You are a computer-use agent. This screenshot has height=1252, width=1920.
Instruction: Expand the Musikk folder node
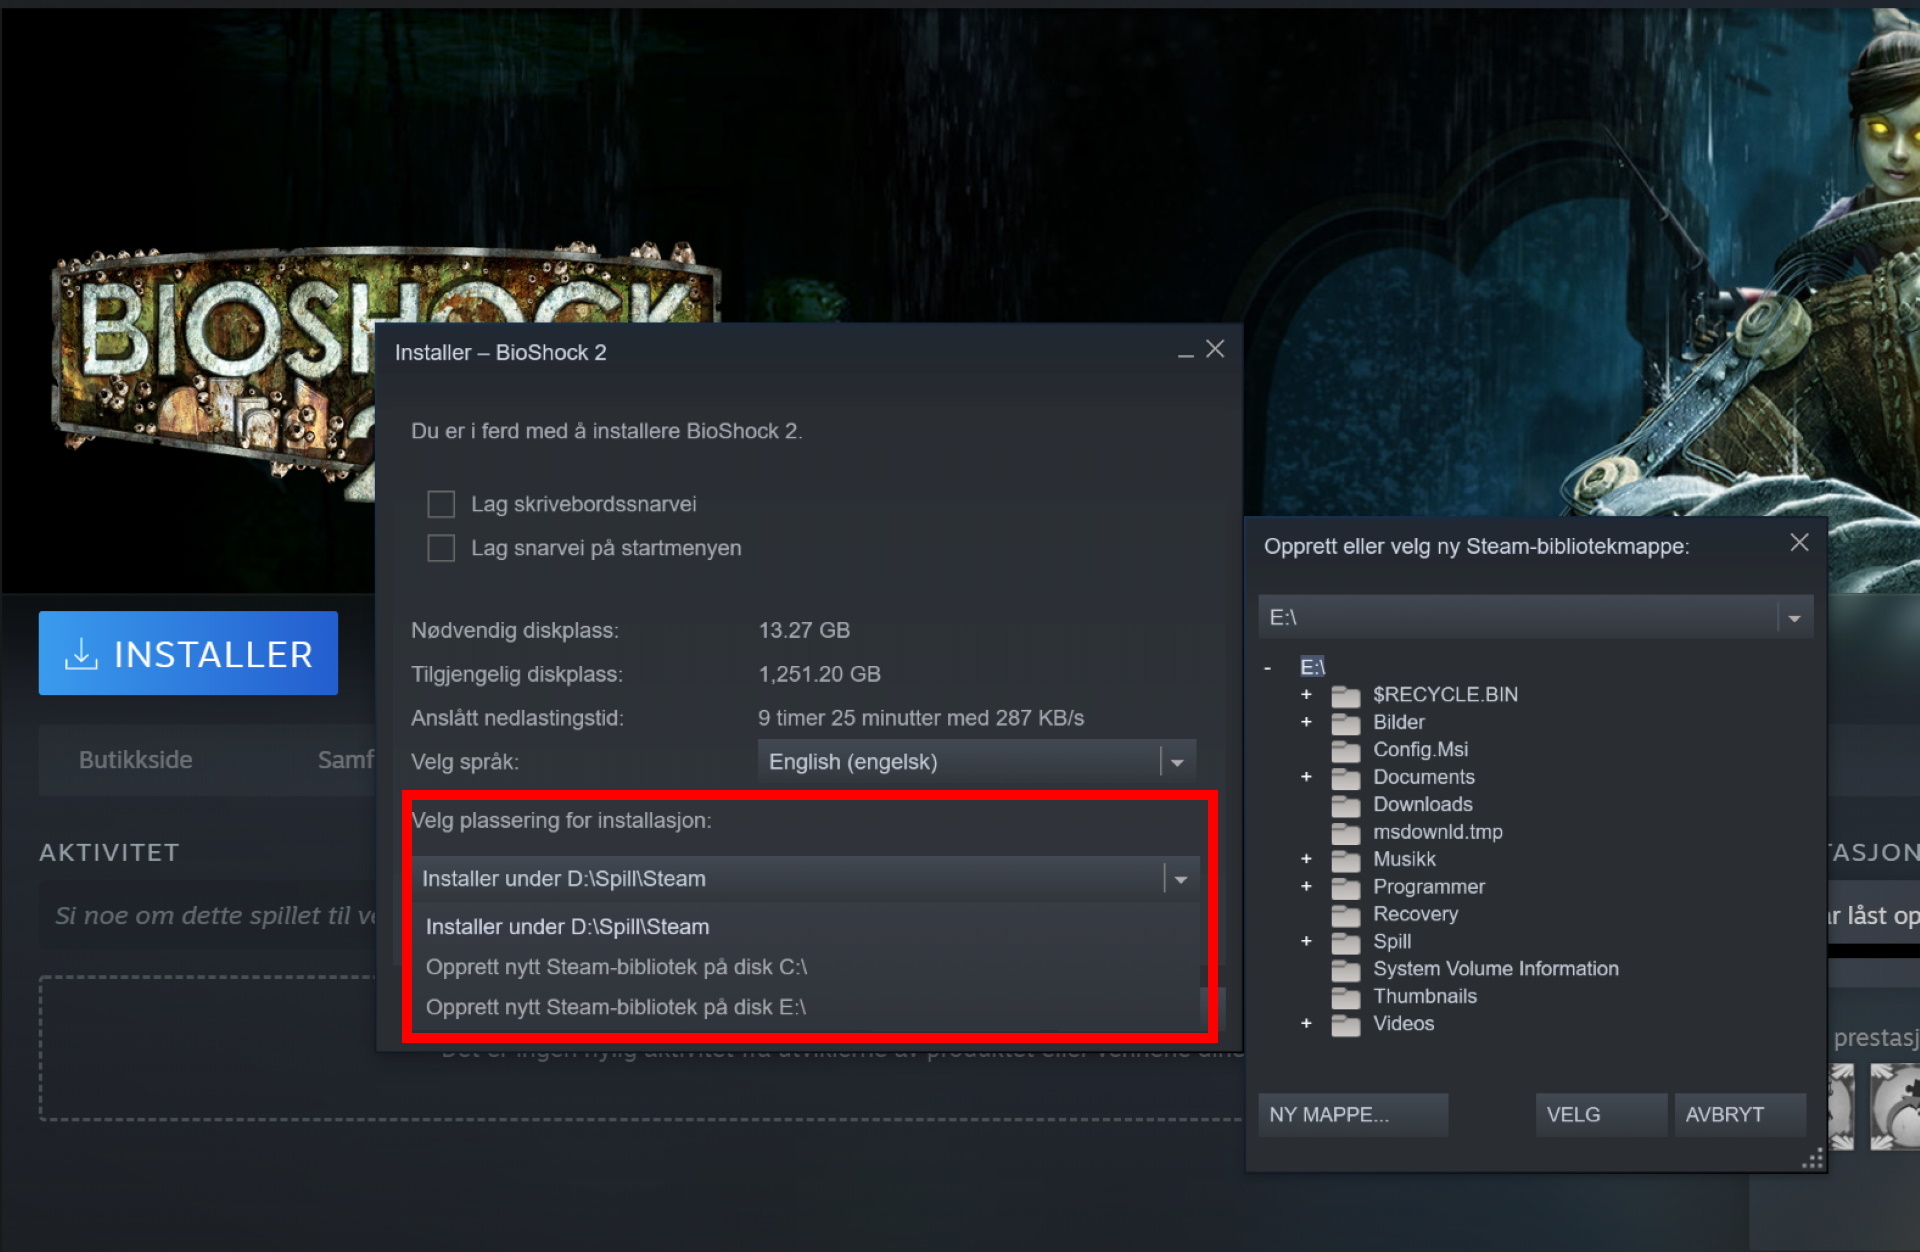click(1306, 859)
